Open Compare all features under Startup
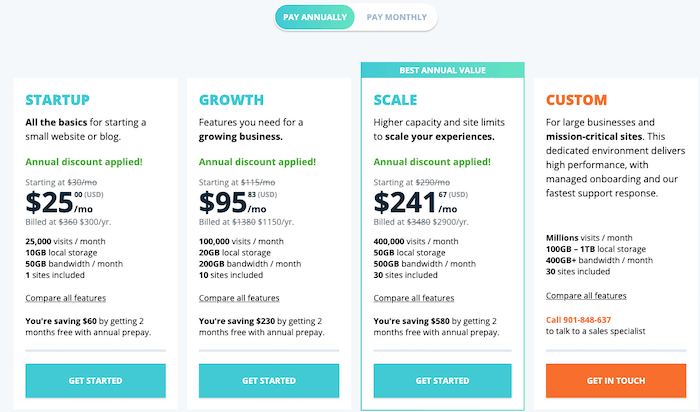This screenshot has width=700, height=412. click(x=66, y=298)
